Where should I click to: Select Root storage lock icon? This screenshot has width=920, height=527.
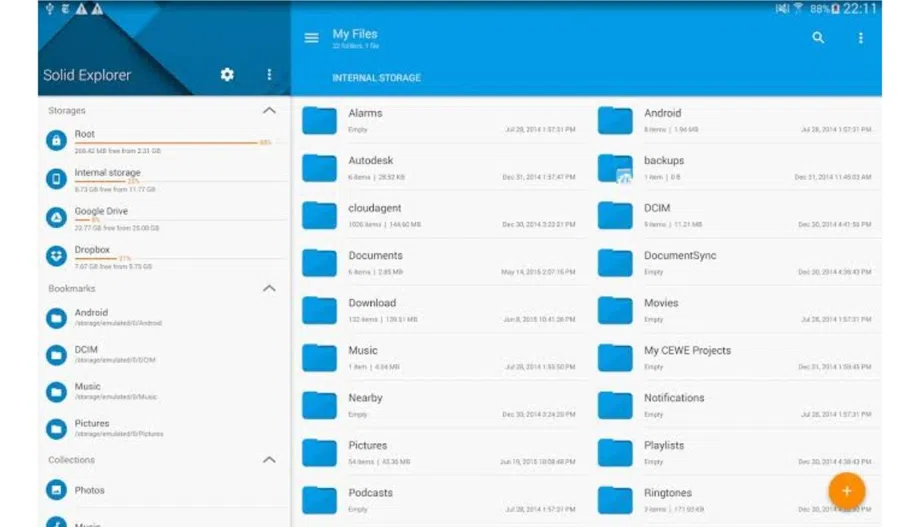coord(56,141)
